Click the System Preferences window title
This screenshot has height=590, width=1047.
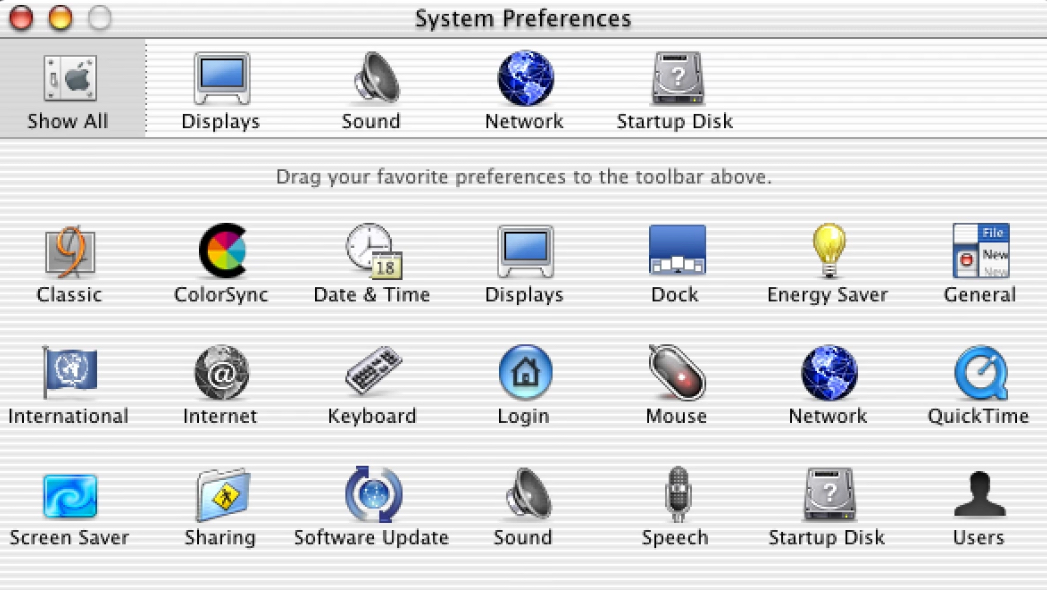click(523, 19)
